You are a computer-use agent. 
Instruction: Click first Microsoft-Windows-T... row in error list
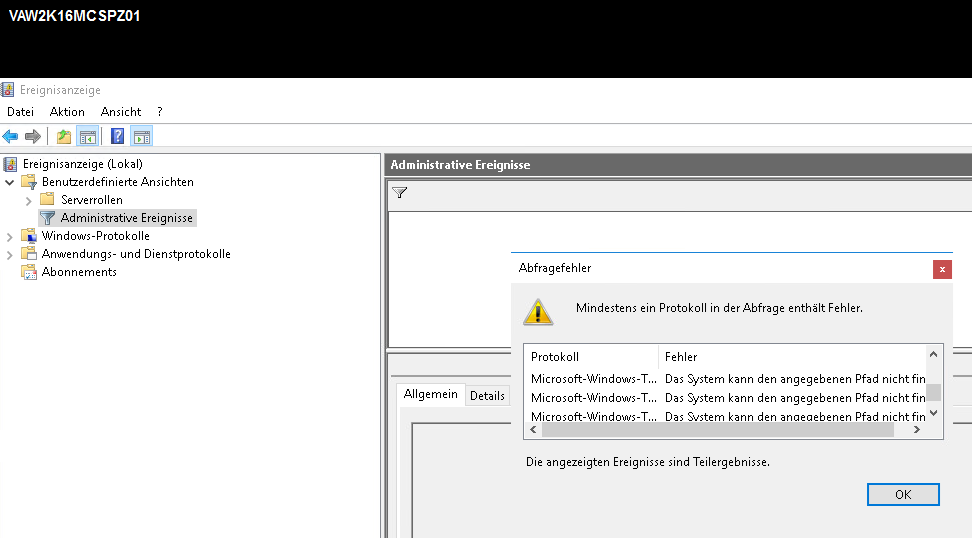tap(725, 379)
